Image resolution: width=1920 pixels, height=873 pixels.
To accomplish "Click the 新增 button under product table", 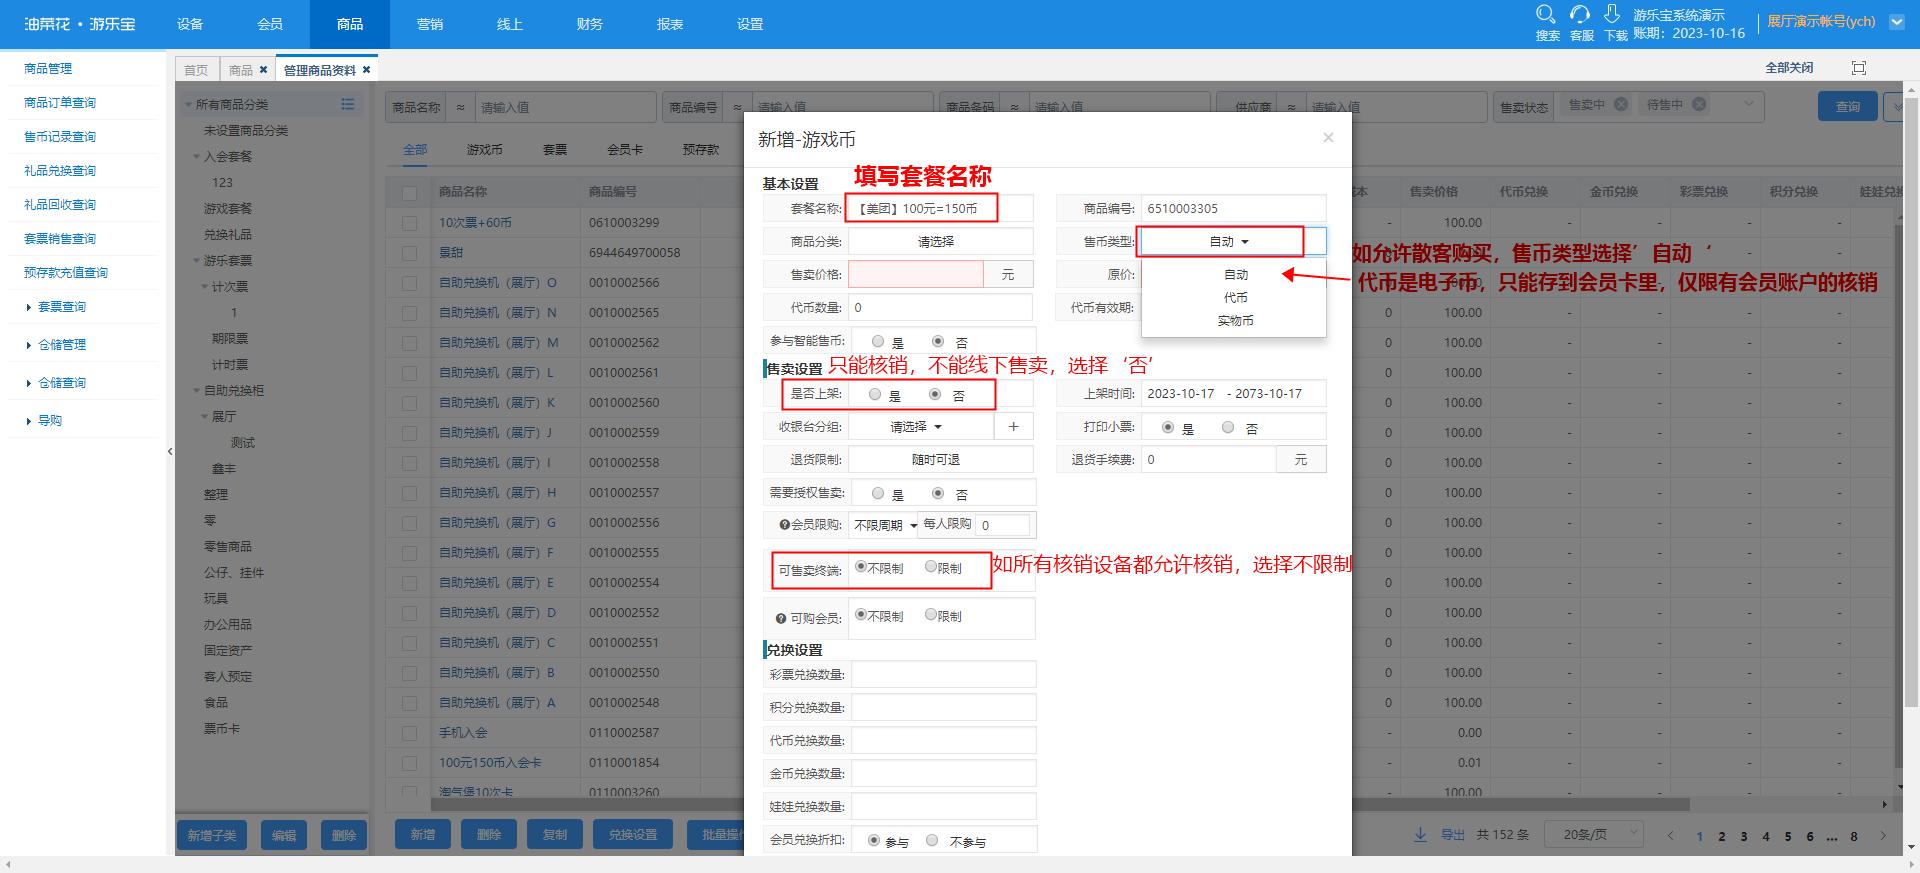I will pyautogui.click(x=423, y=834).
